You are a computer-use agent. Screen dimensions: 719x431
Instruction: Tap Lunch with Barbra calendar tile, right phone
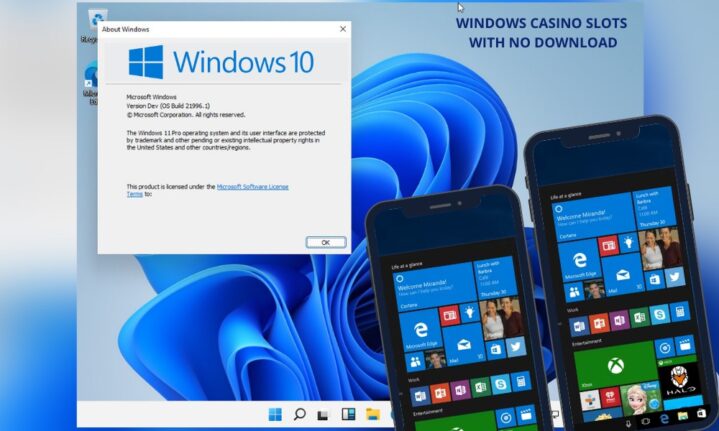pyautogui.click(x=654, y=208)
